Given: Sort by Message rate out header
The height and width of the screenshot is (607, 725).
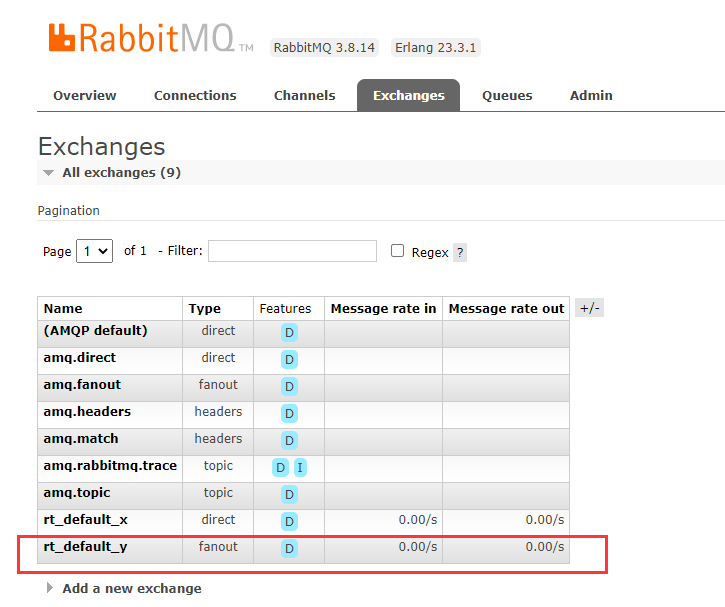Looking at the screenshot, I should point(506,308).
